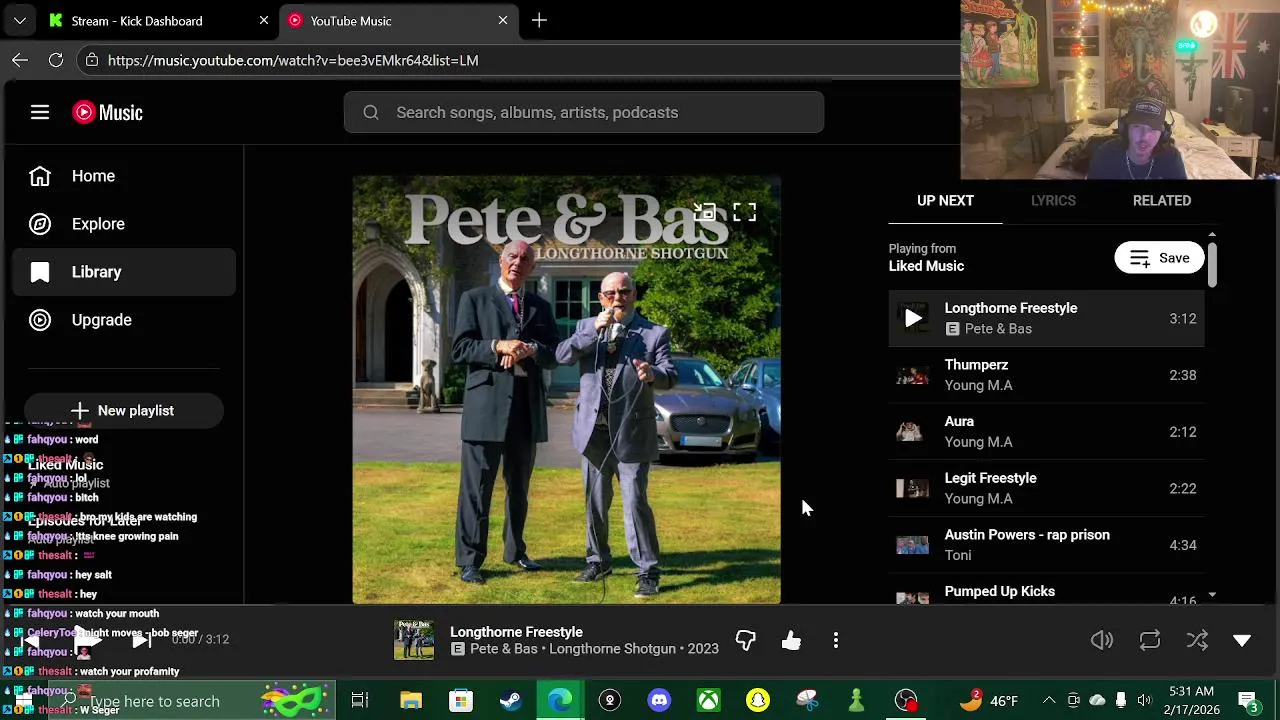Click the YouTube Music logo
This screenshot has height=720, width=1280.
107,112
